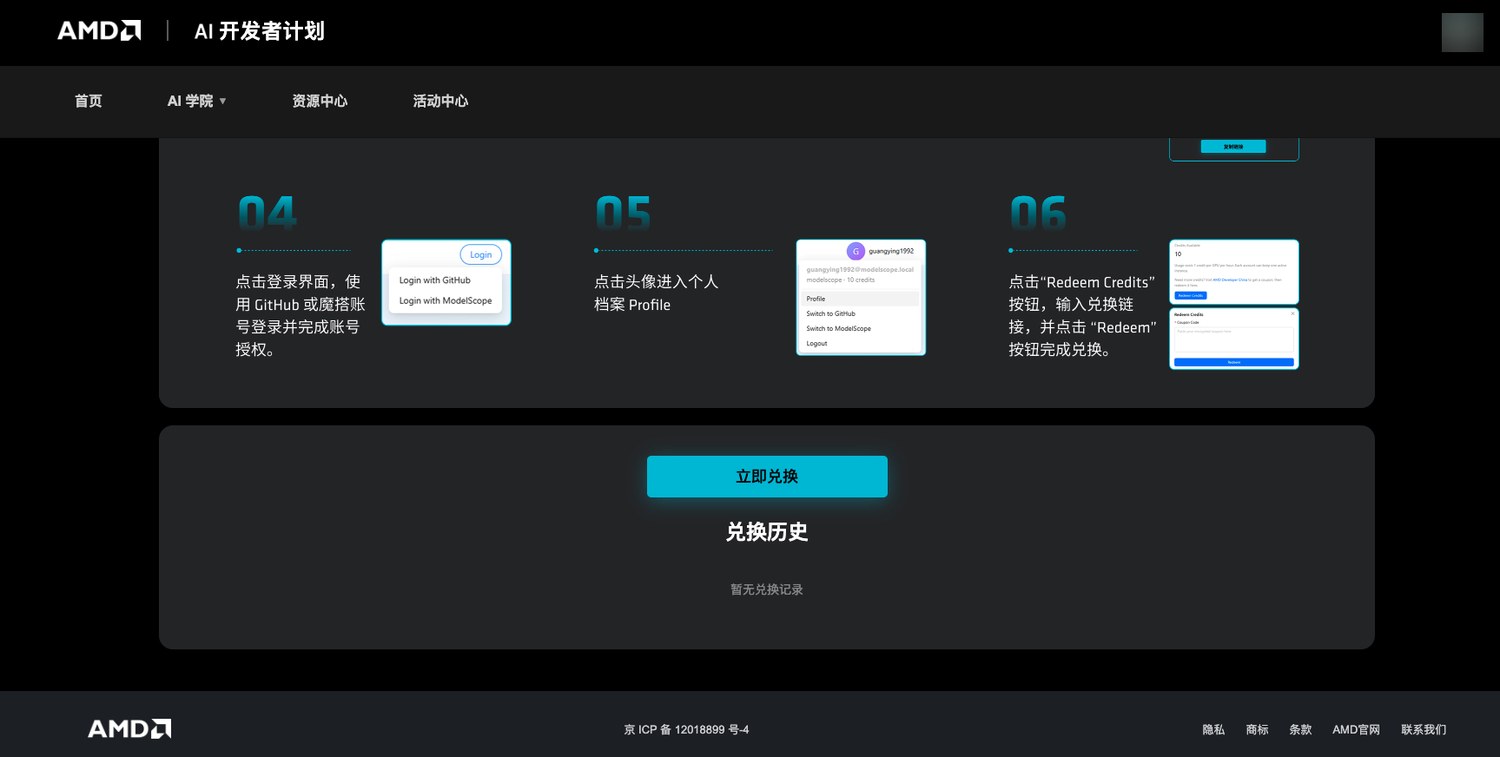Screen dimensions: 1500x757
Task: Open the 联系我们 footer link
Action: click(x=1424, y=730)
